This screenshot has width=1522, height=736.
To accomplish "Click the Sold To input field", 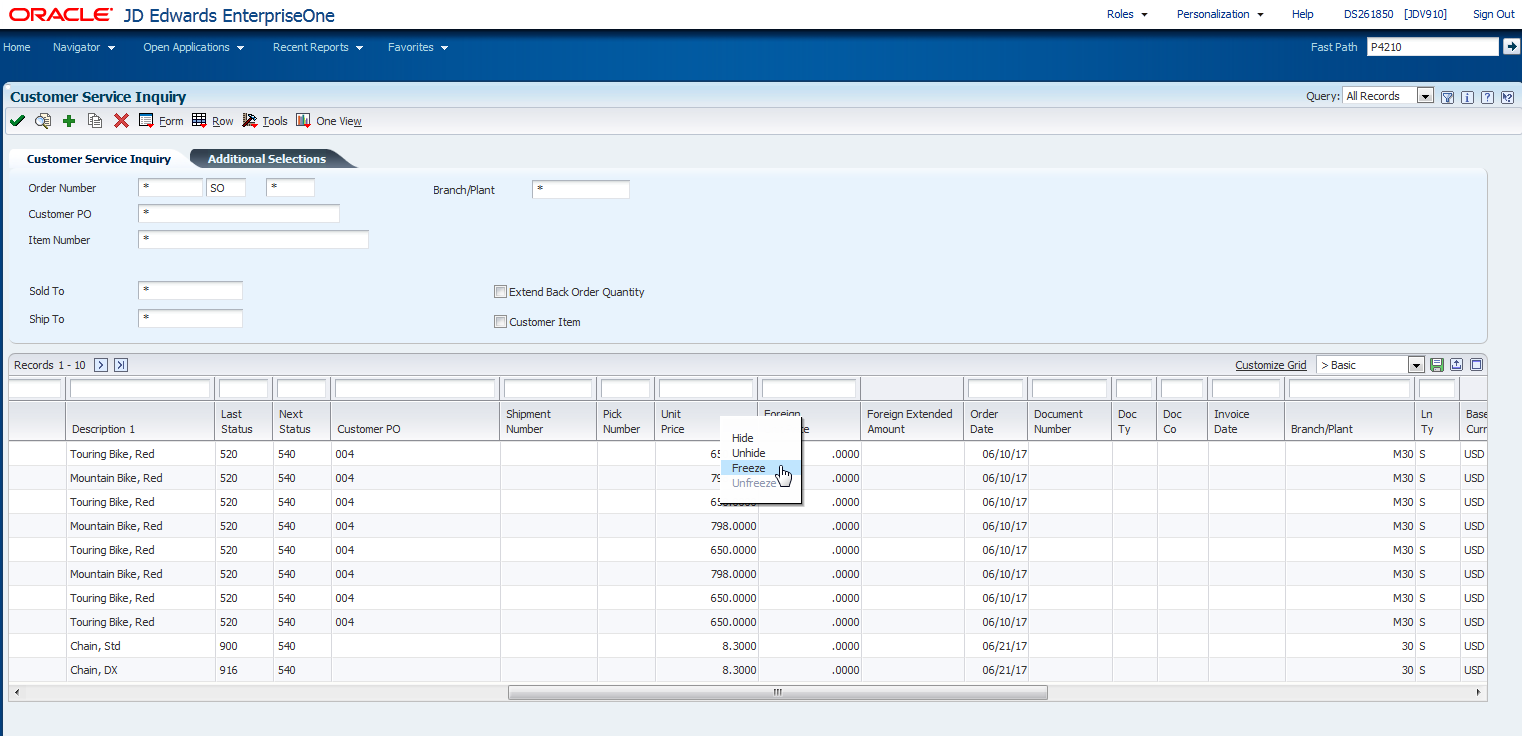I will [x=191, y=291].
